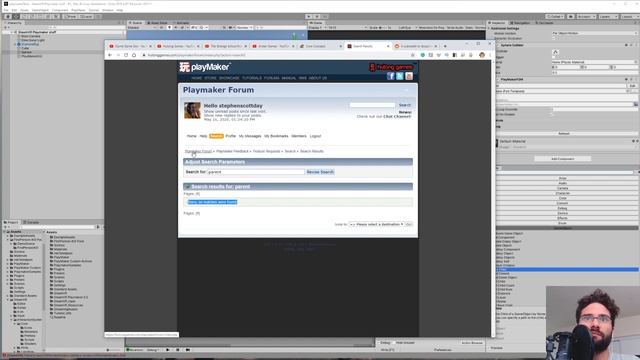Click forum Go button

click(x=409, y=224)
